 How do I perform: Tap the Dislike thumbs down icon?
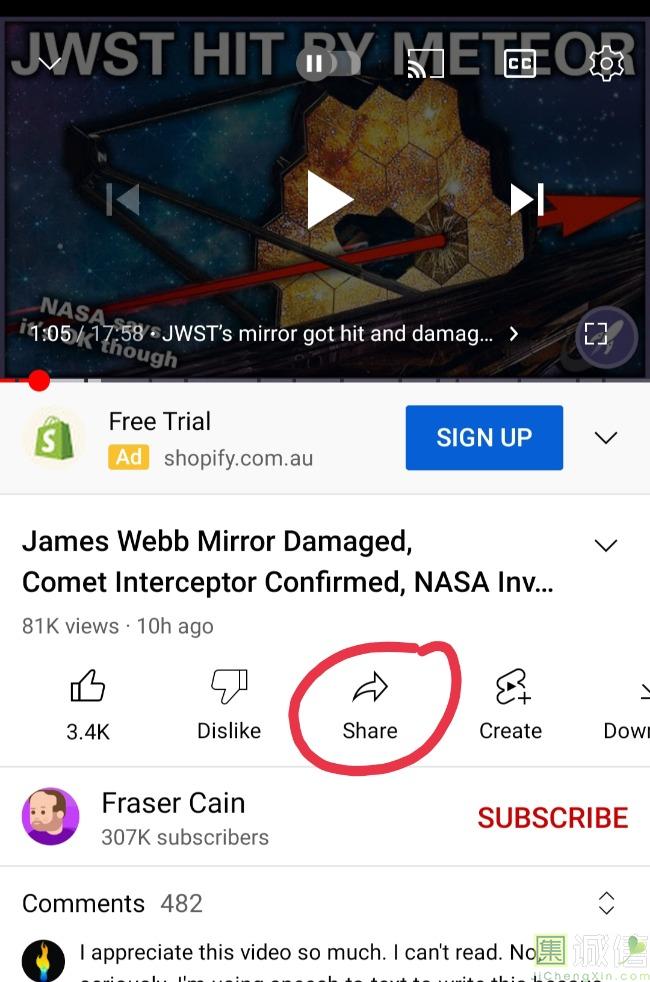(x=229, y=686)
